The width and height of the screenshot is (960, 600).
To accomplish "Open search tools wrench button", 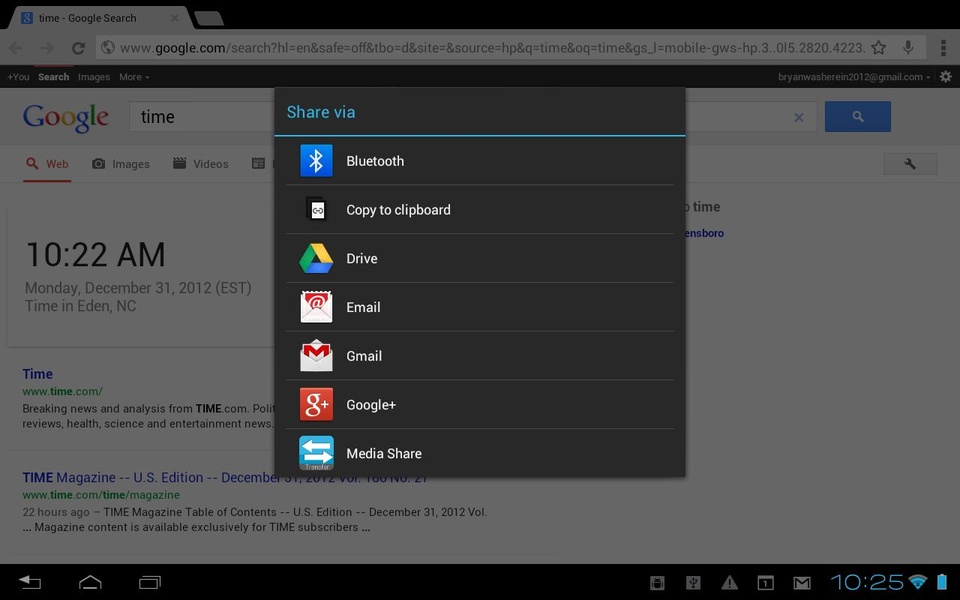I will pos(910,164).
